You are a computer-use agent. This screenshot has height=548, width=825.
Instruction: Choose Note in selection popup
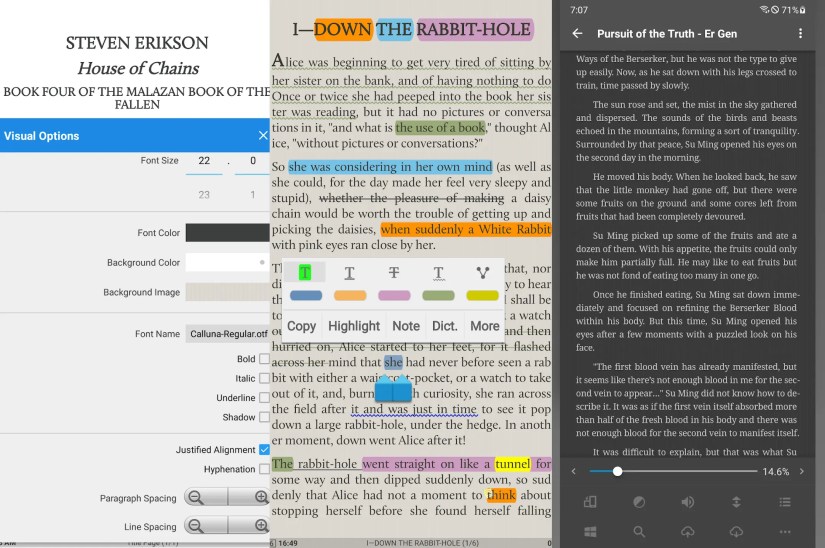[406, 326]
